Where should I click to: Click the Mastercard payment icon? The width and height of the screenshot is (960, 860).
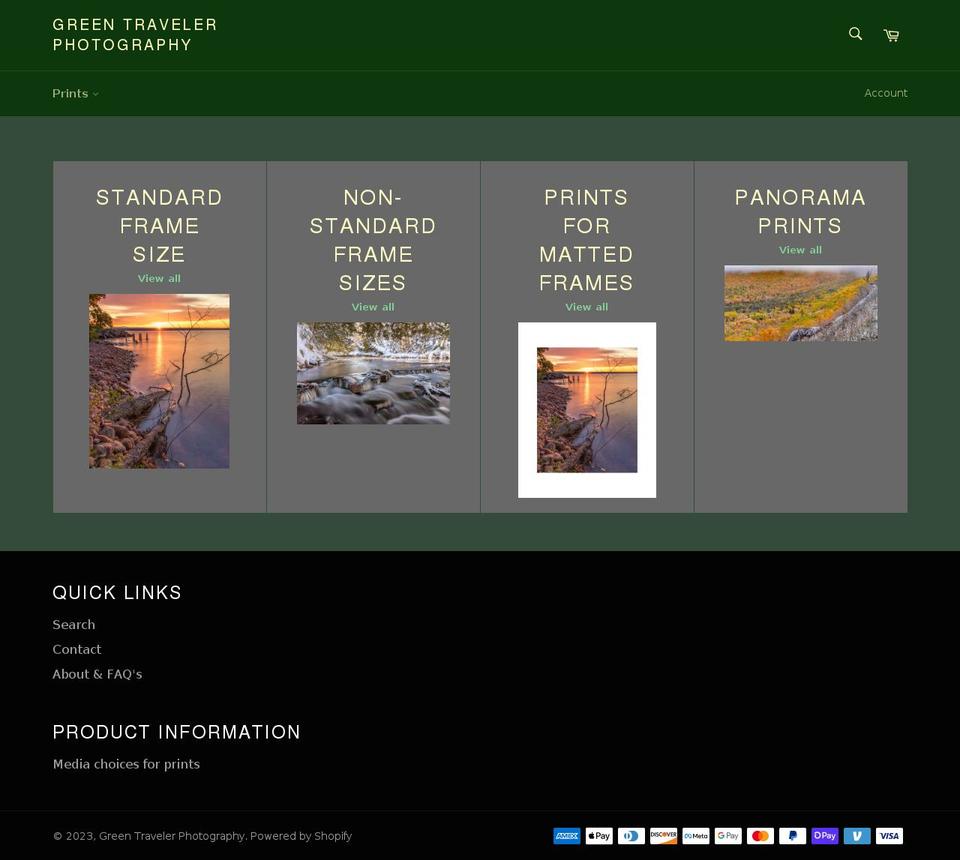point(760,835)
